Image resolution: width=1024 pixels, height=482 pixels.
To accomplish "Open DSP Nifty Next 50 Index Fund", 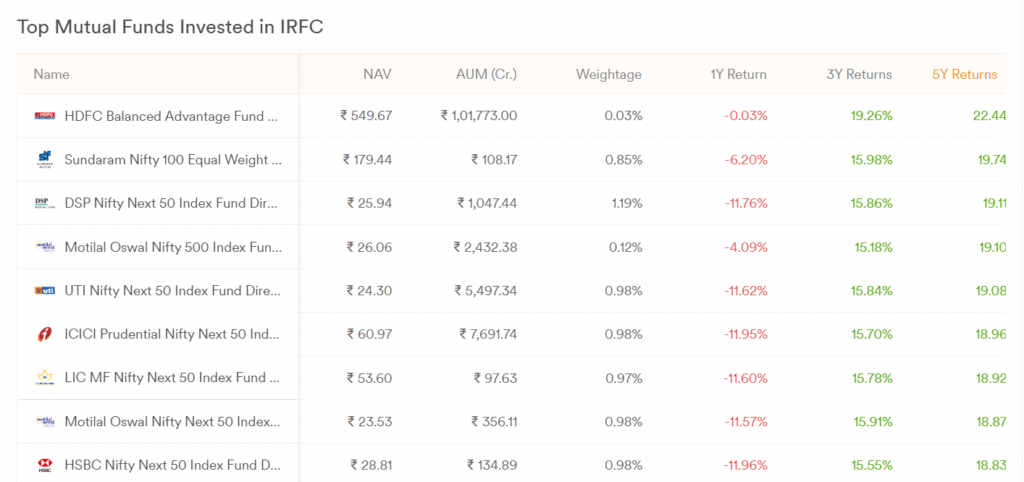I will pyautogui.click(x=172, y=204).
